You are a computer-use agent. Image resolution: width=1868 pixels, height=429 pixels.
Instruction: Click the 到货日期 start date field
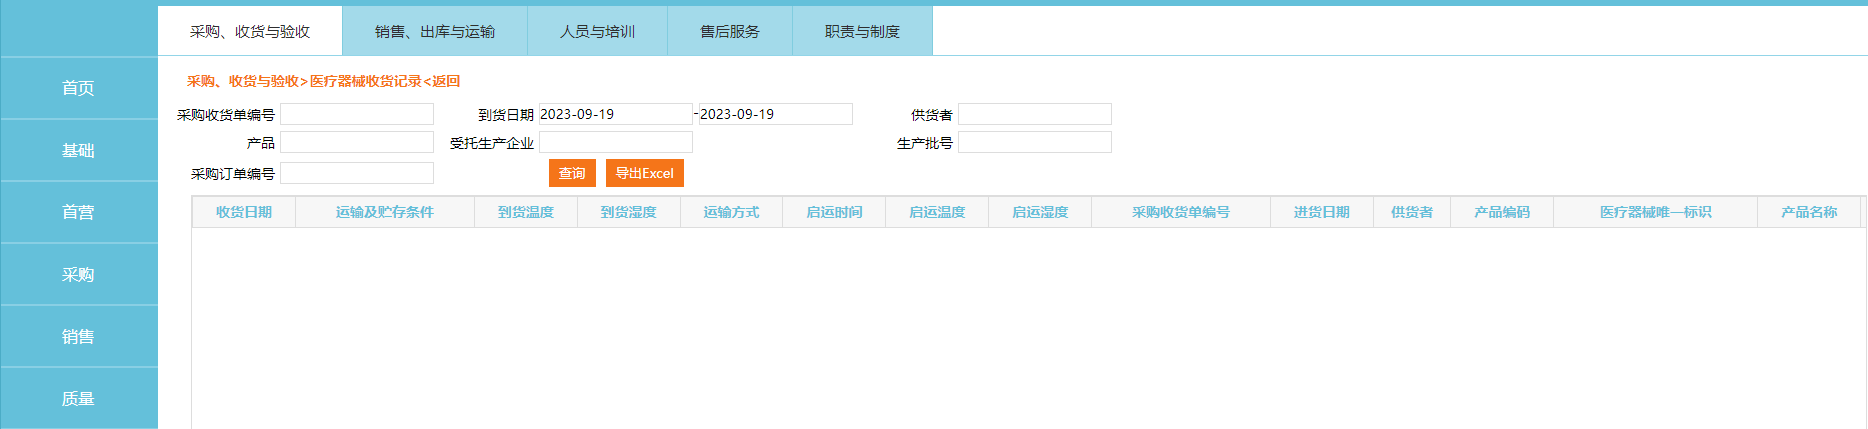tap(615, 114)
